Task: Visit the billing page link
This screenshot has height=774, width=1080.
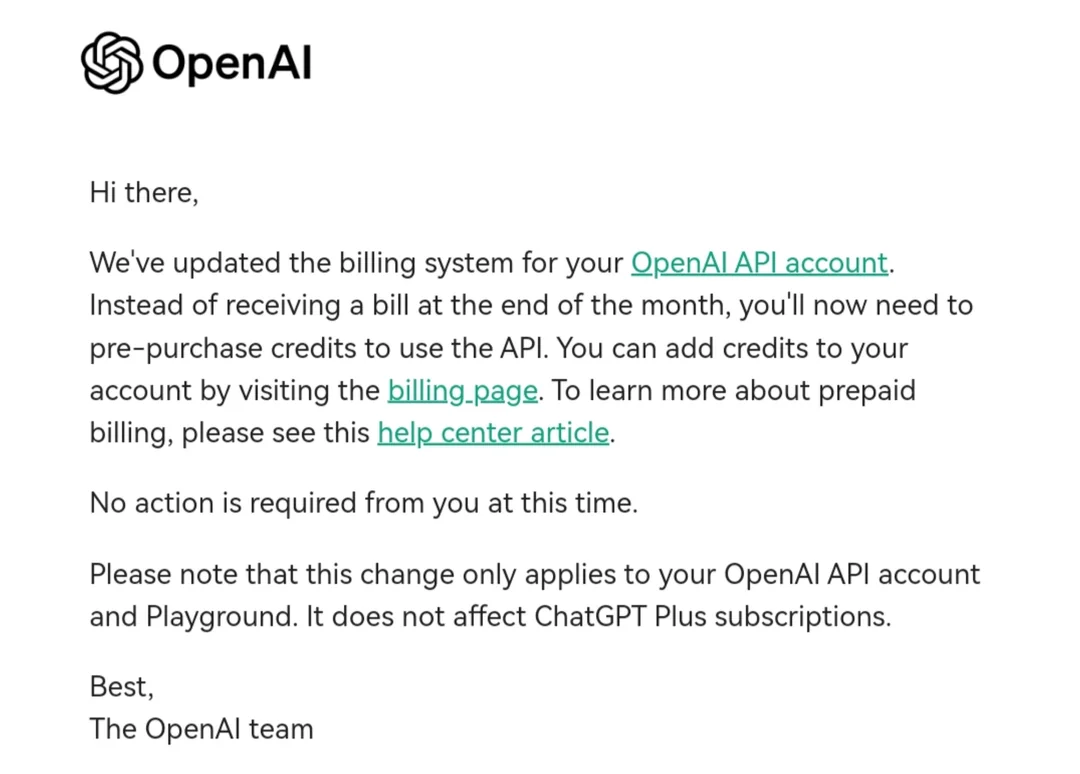Action: tap(462, 391)
